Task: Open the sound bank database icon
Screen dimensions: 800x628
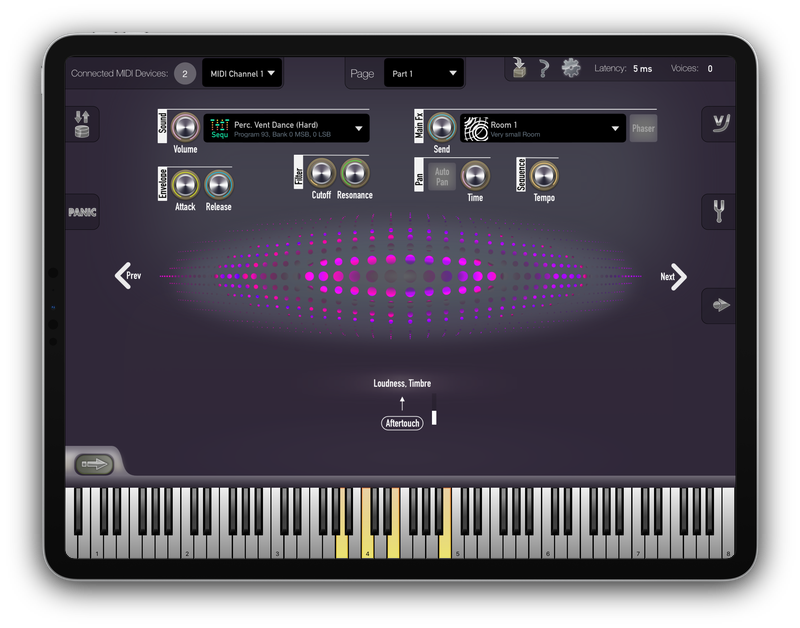Action: [82, 125]
